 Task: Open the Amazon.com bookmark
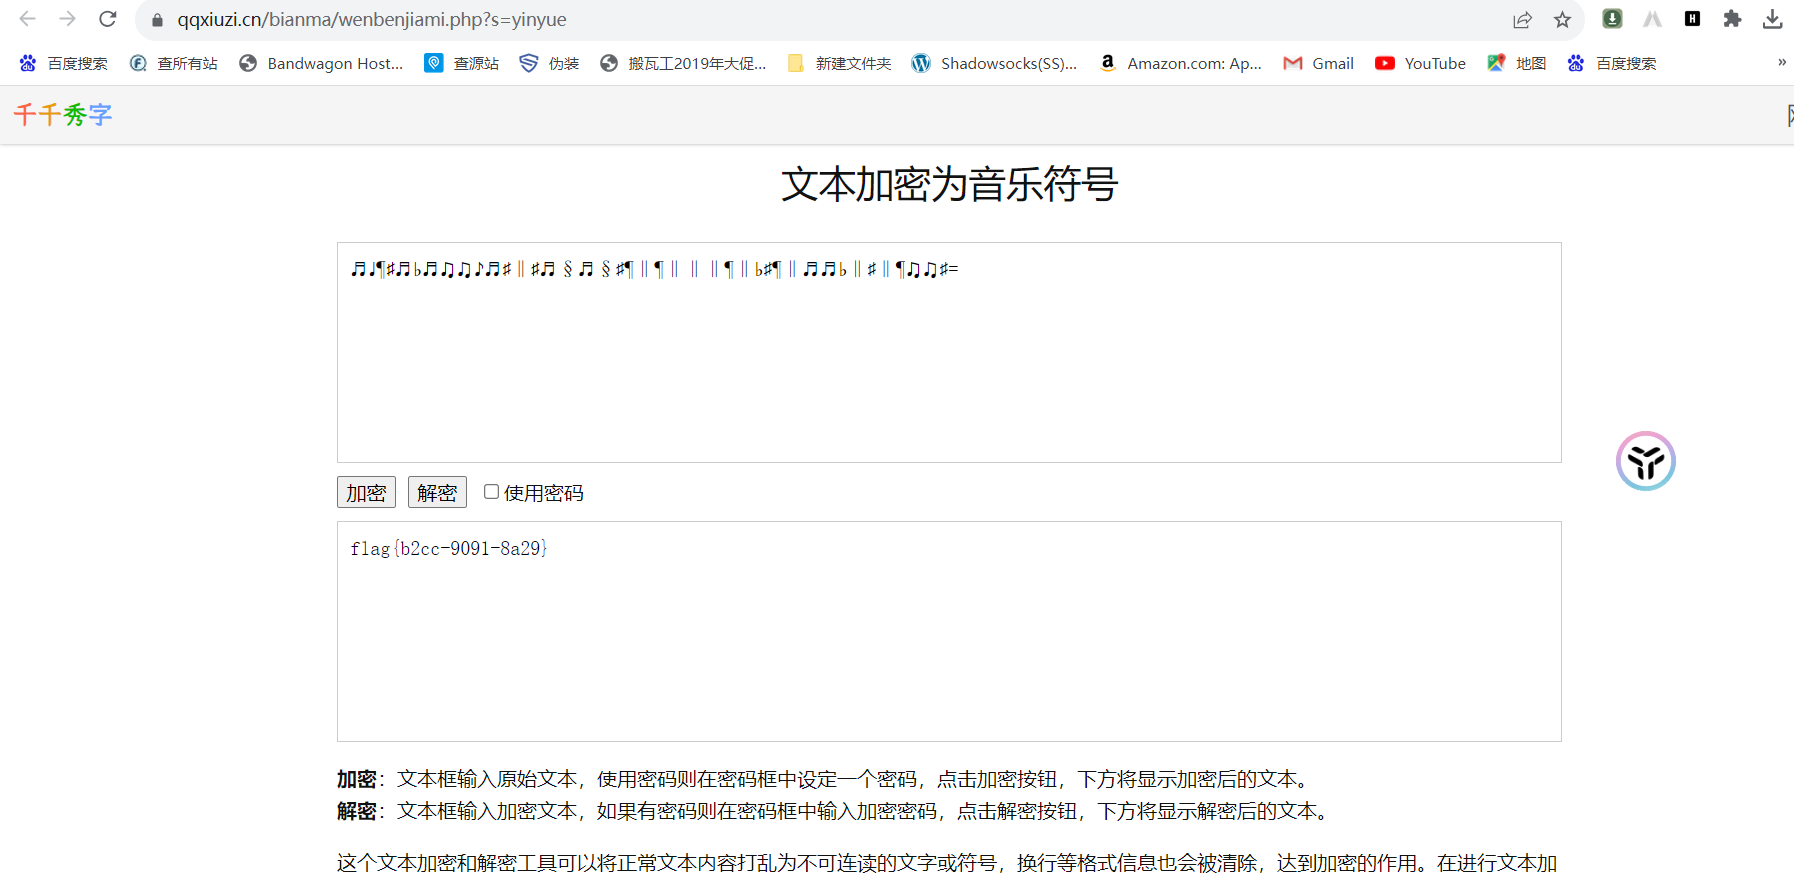[x=1180, y=63]
